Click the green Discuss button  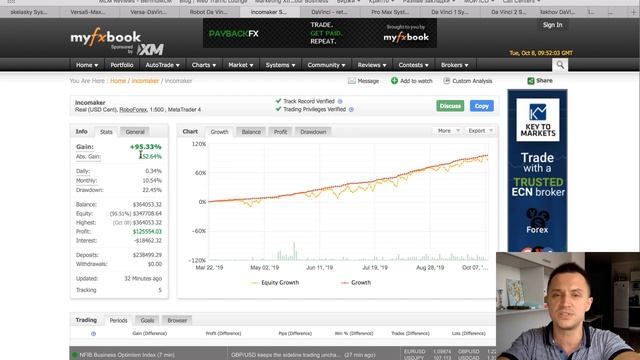450,106
